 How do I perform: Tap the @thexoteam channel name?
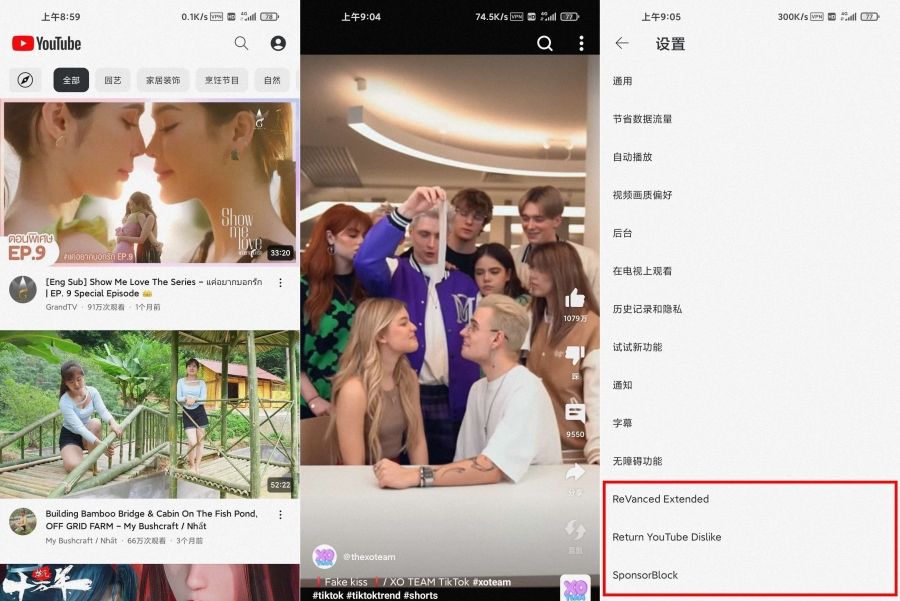[368, 556]
